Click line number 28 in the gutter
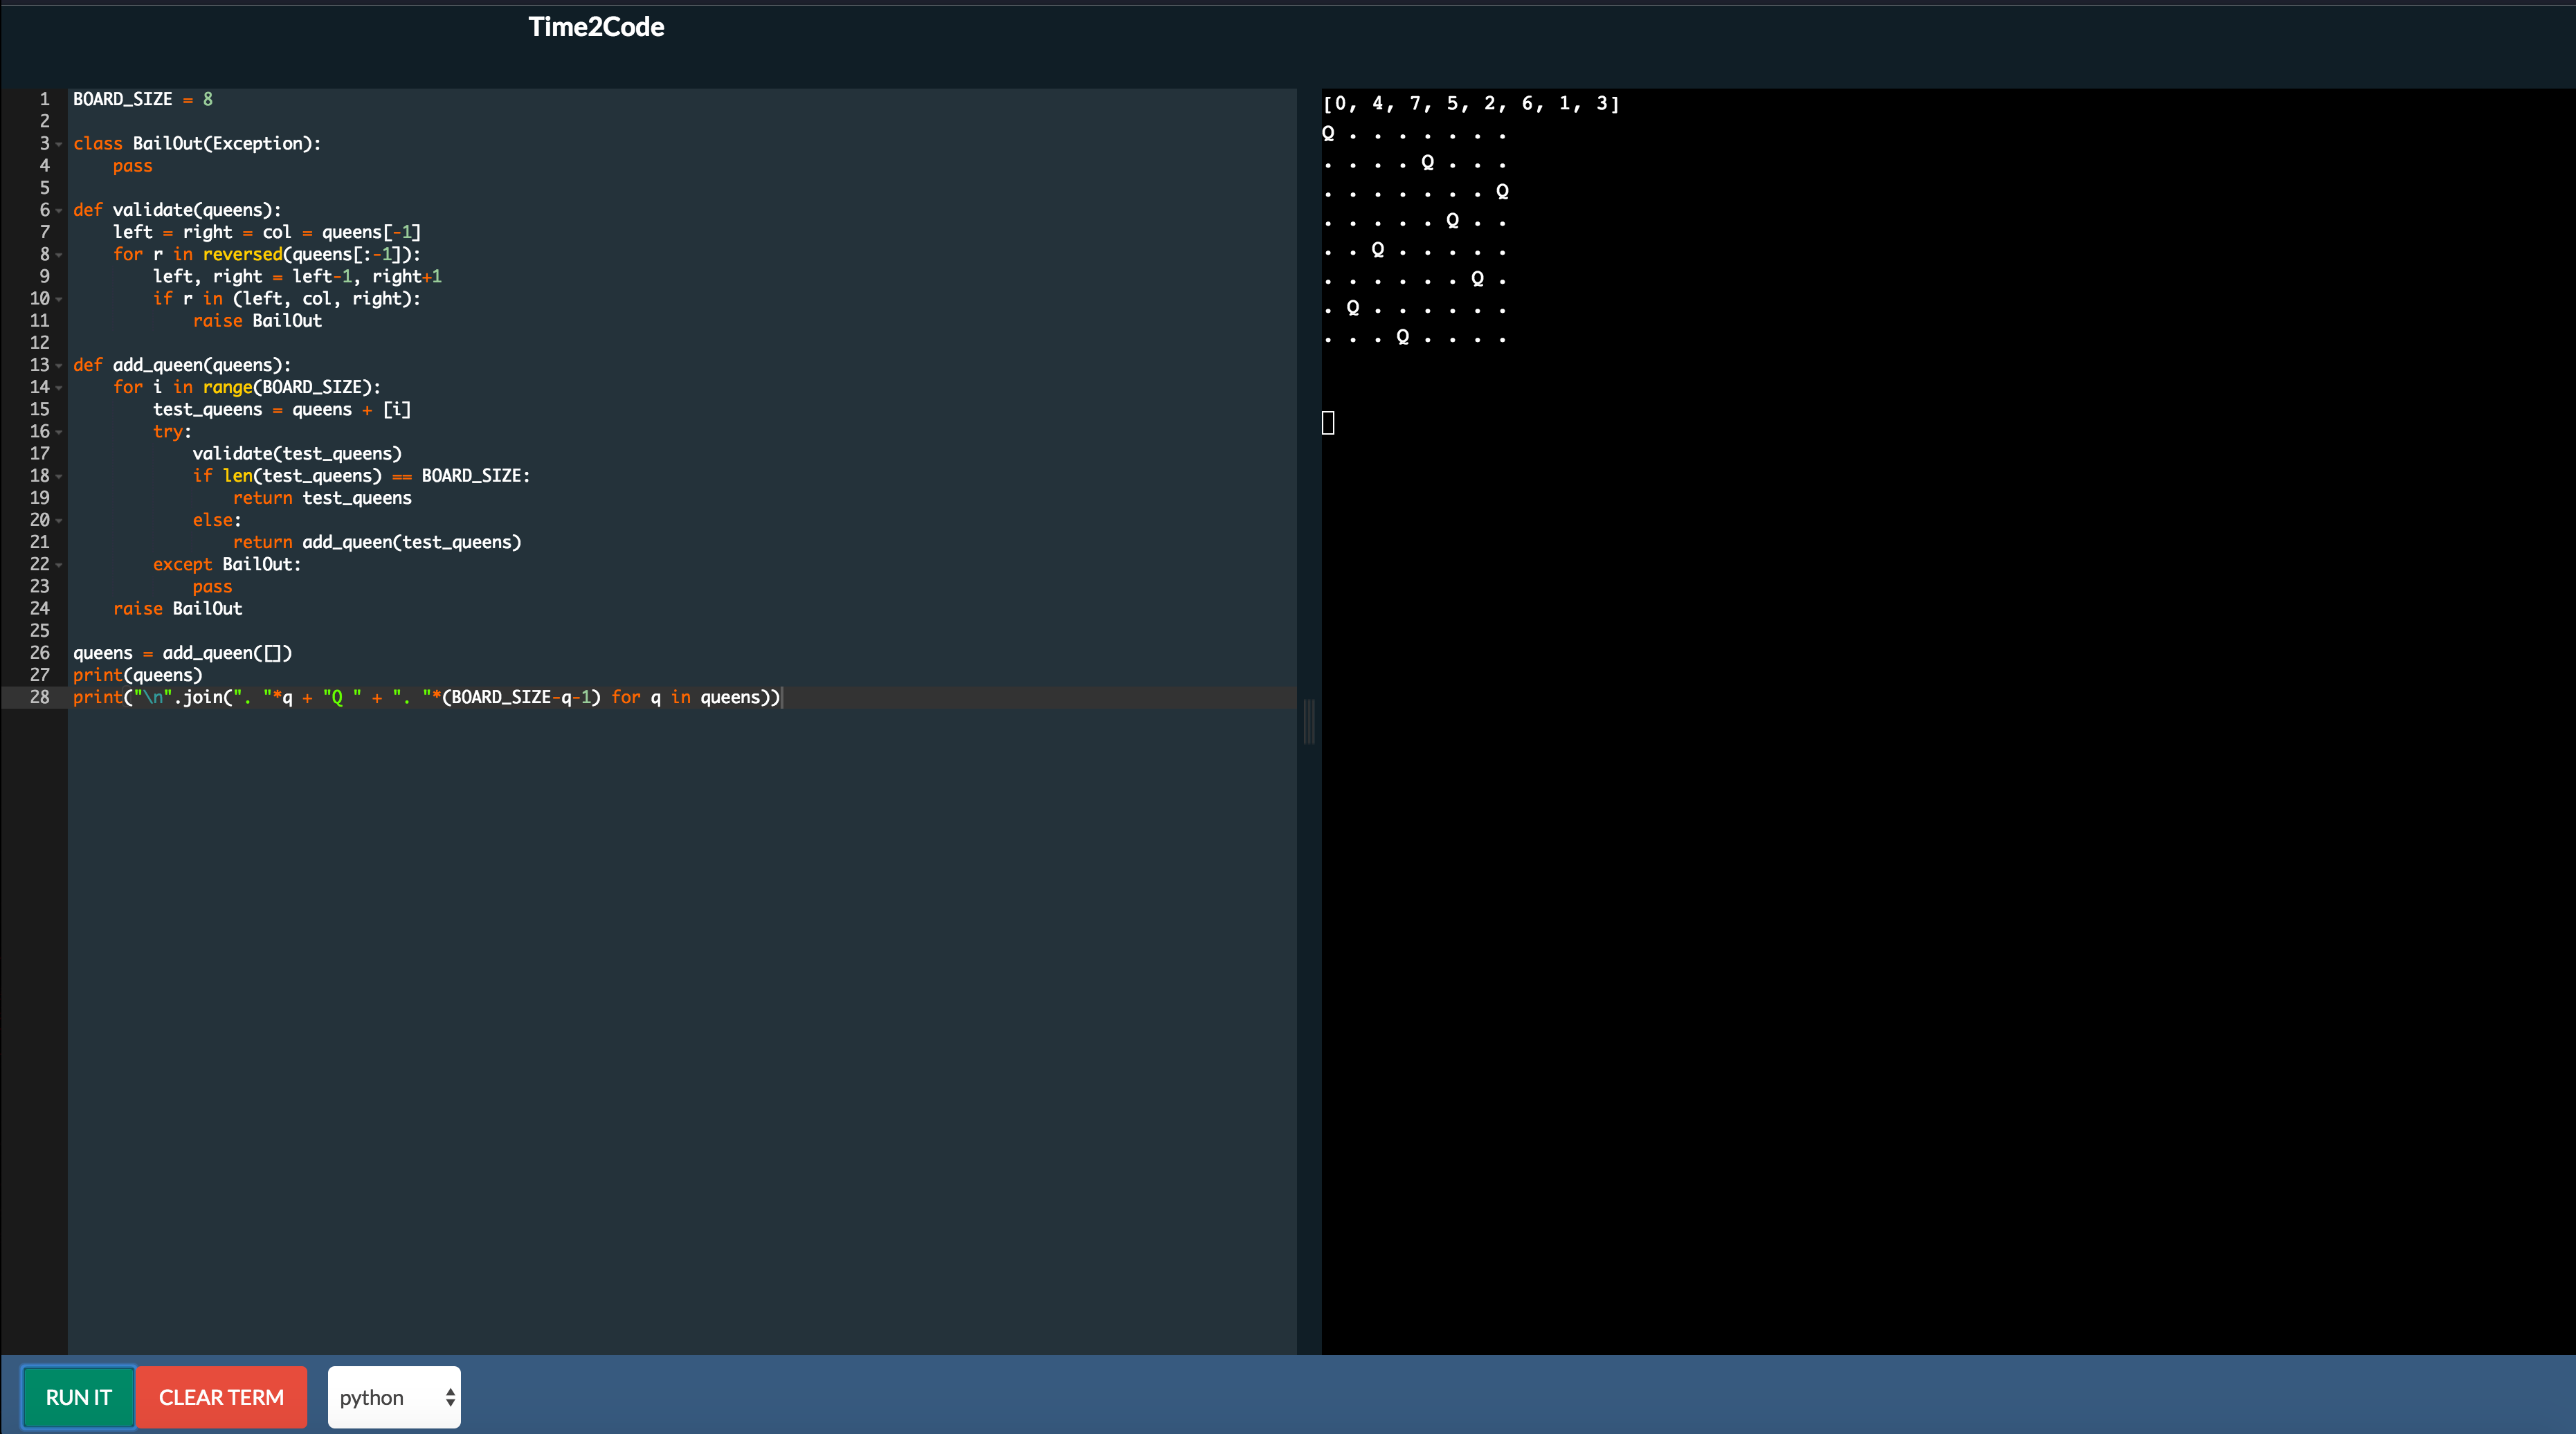 pos(39,697)
